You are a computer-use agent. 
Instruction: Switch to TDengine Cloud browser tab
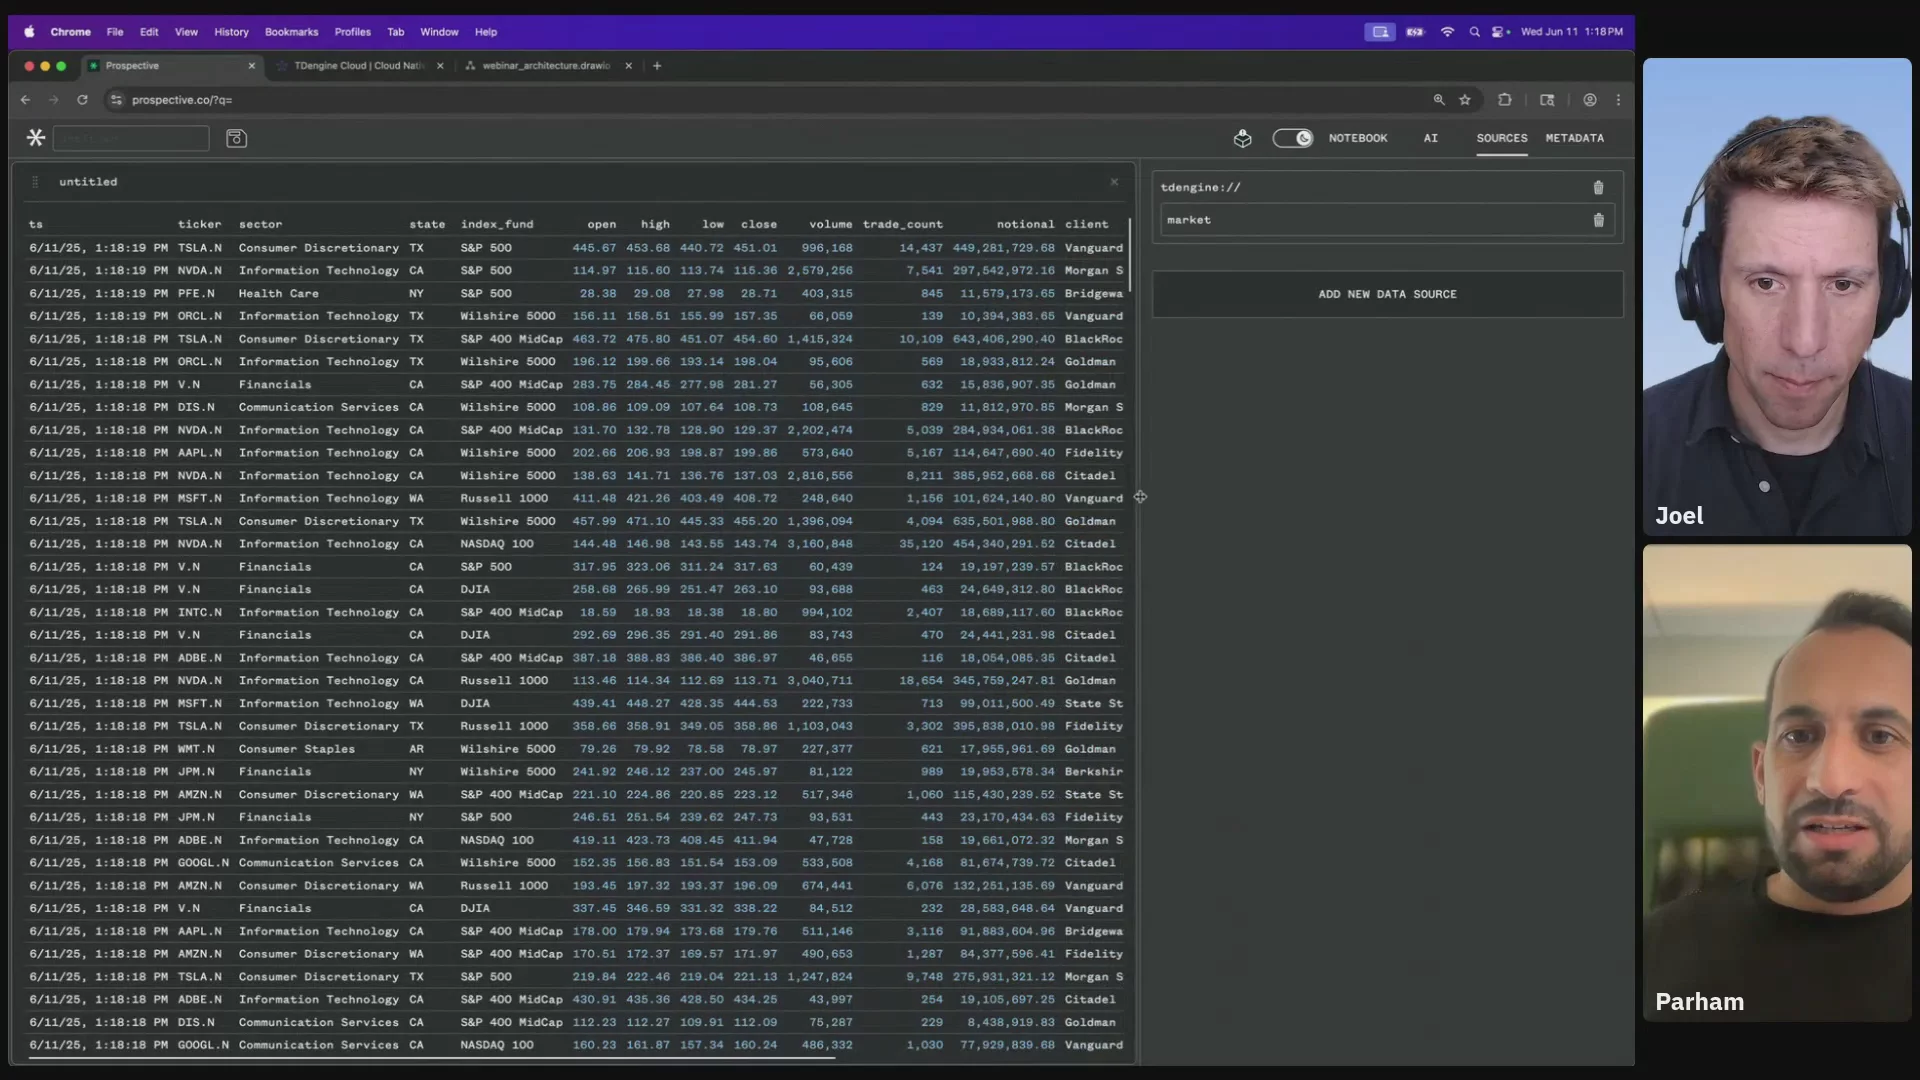[358, 66]
